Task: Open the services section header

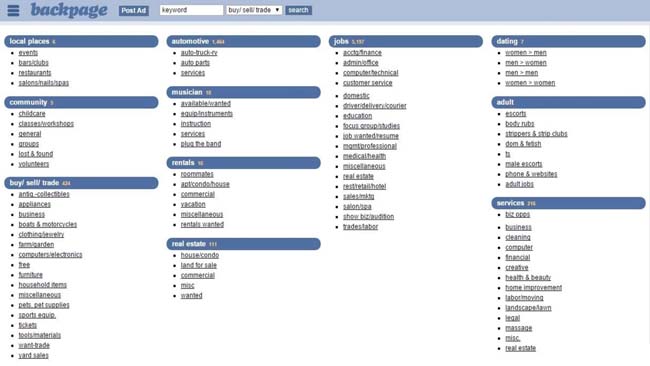Action: pyautogui.click(x=568, y=203)
